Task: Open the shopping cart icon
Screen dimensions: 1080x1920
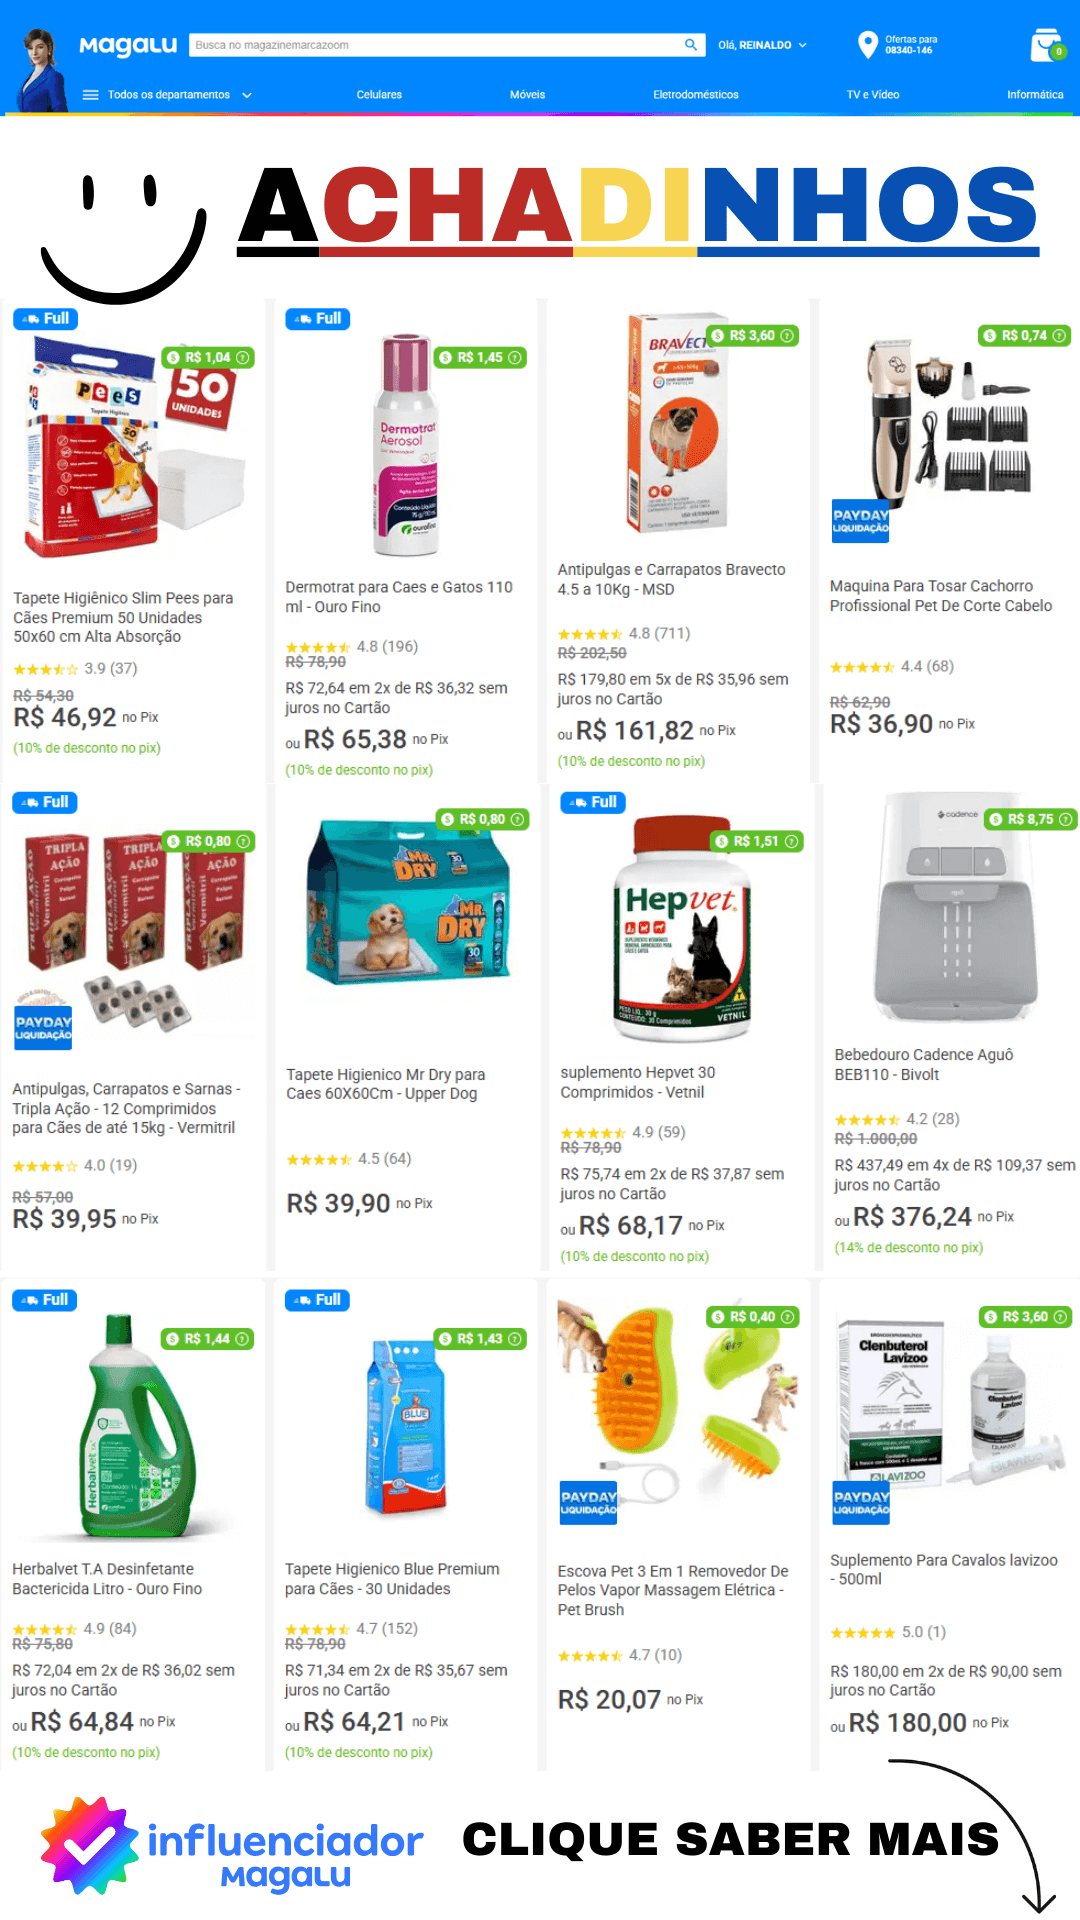Action: [x=1047, y=45]
